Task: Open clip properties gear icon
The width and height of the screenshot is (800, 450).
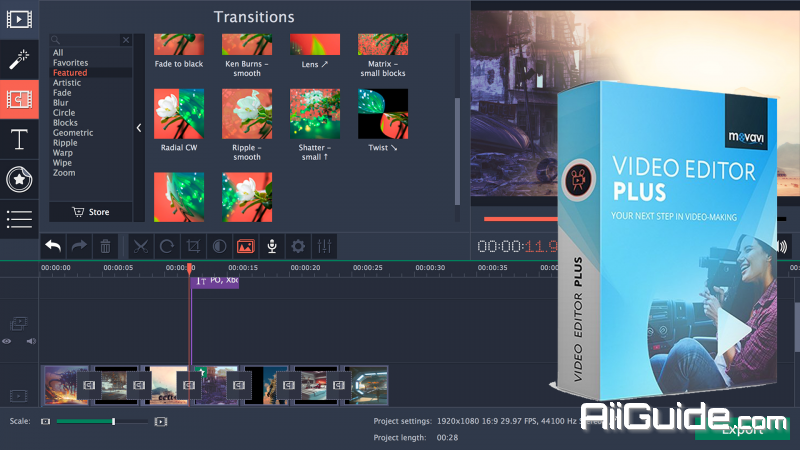Action: tap(298, 246)
